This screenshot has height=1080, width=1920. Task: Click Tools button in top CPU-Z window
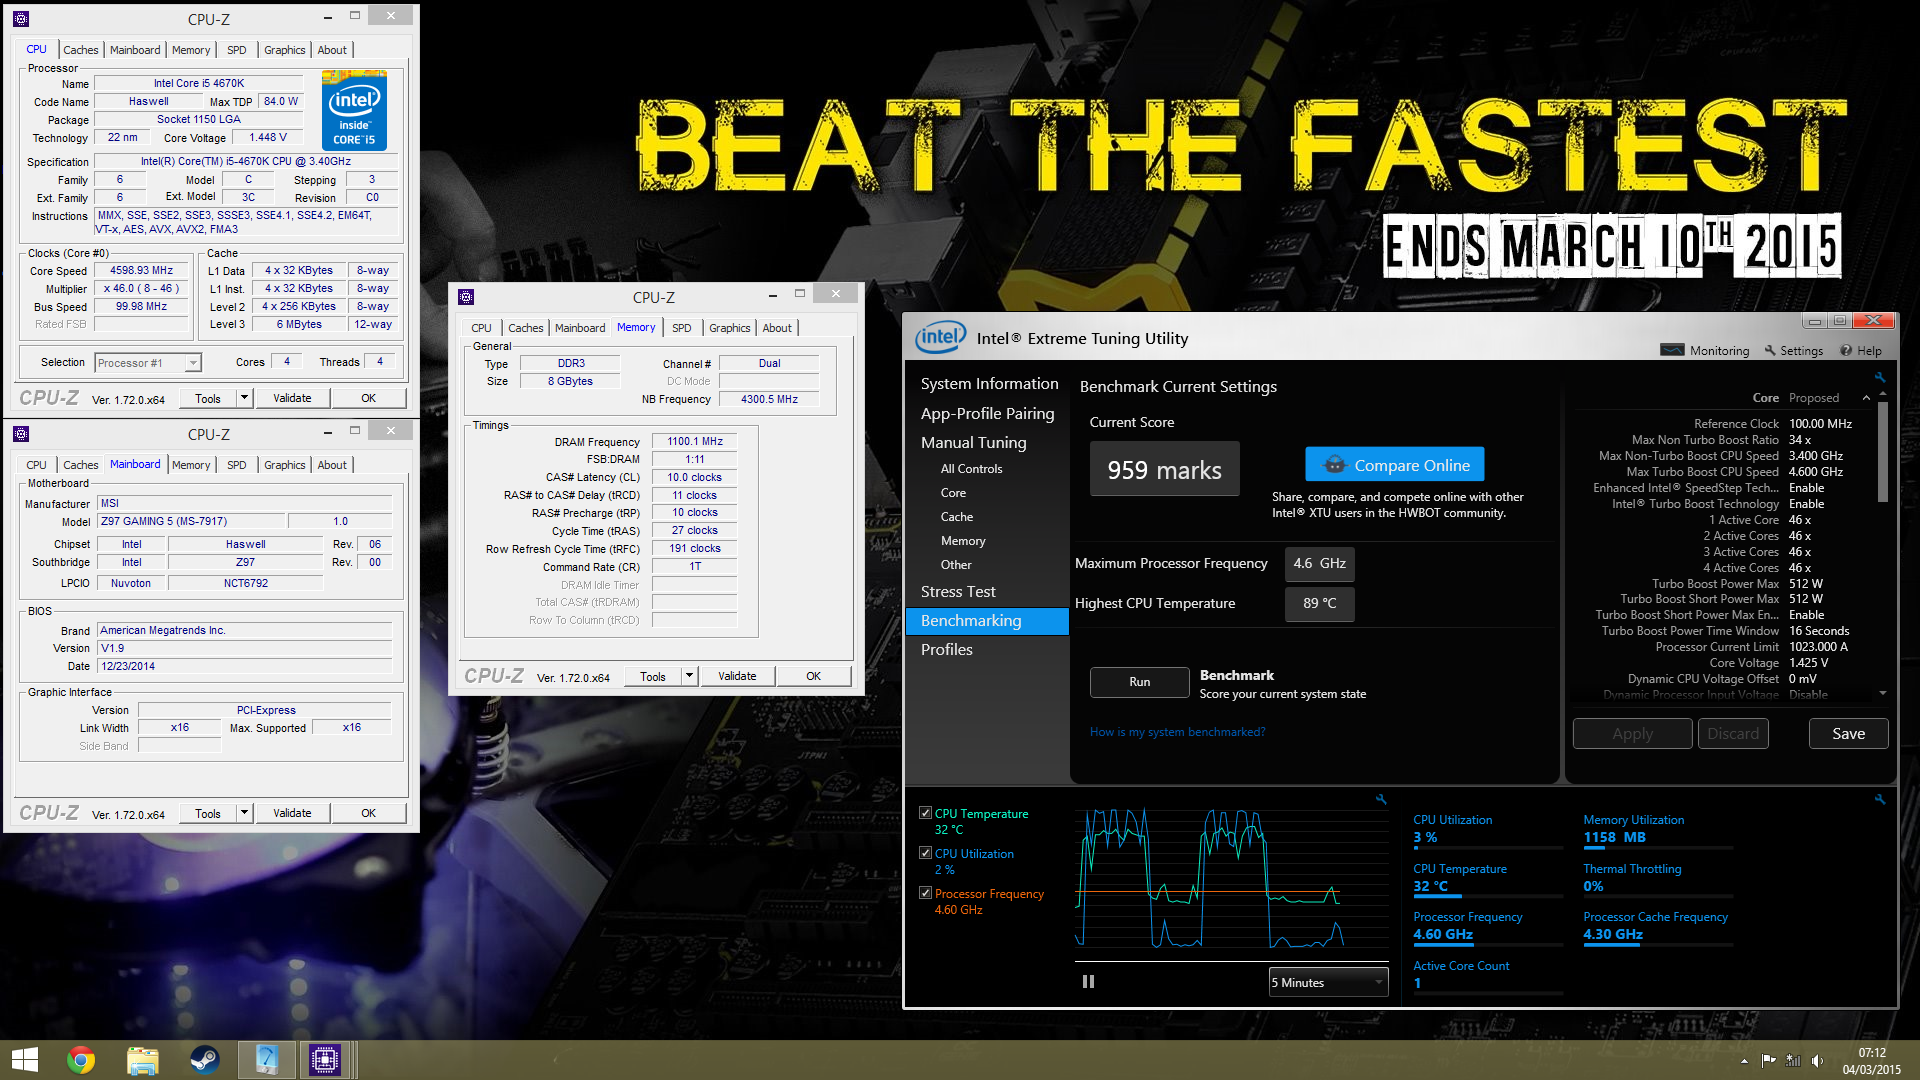pyautogui.click(x=208, y=398)
